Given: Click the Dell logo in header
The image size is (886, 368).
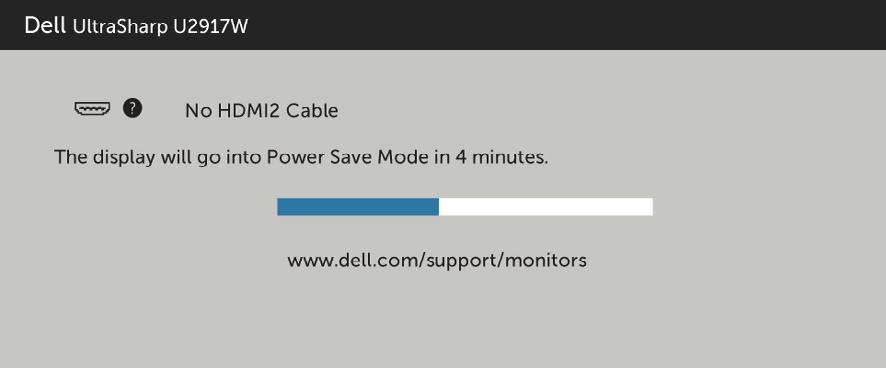Looking at the screenshot, I should pyautogui.click(x=45, y=25).
